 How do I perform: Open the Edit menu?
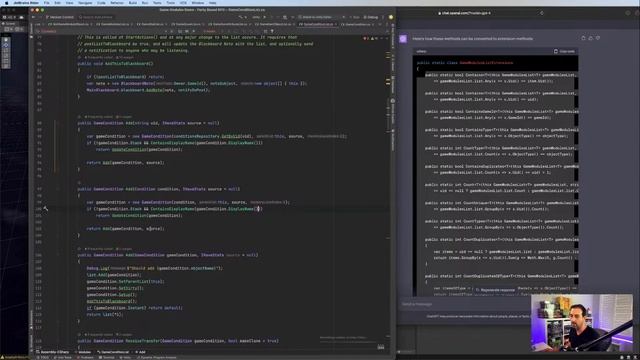point(58,3)
